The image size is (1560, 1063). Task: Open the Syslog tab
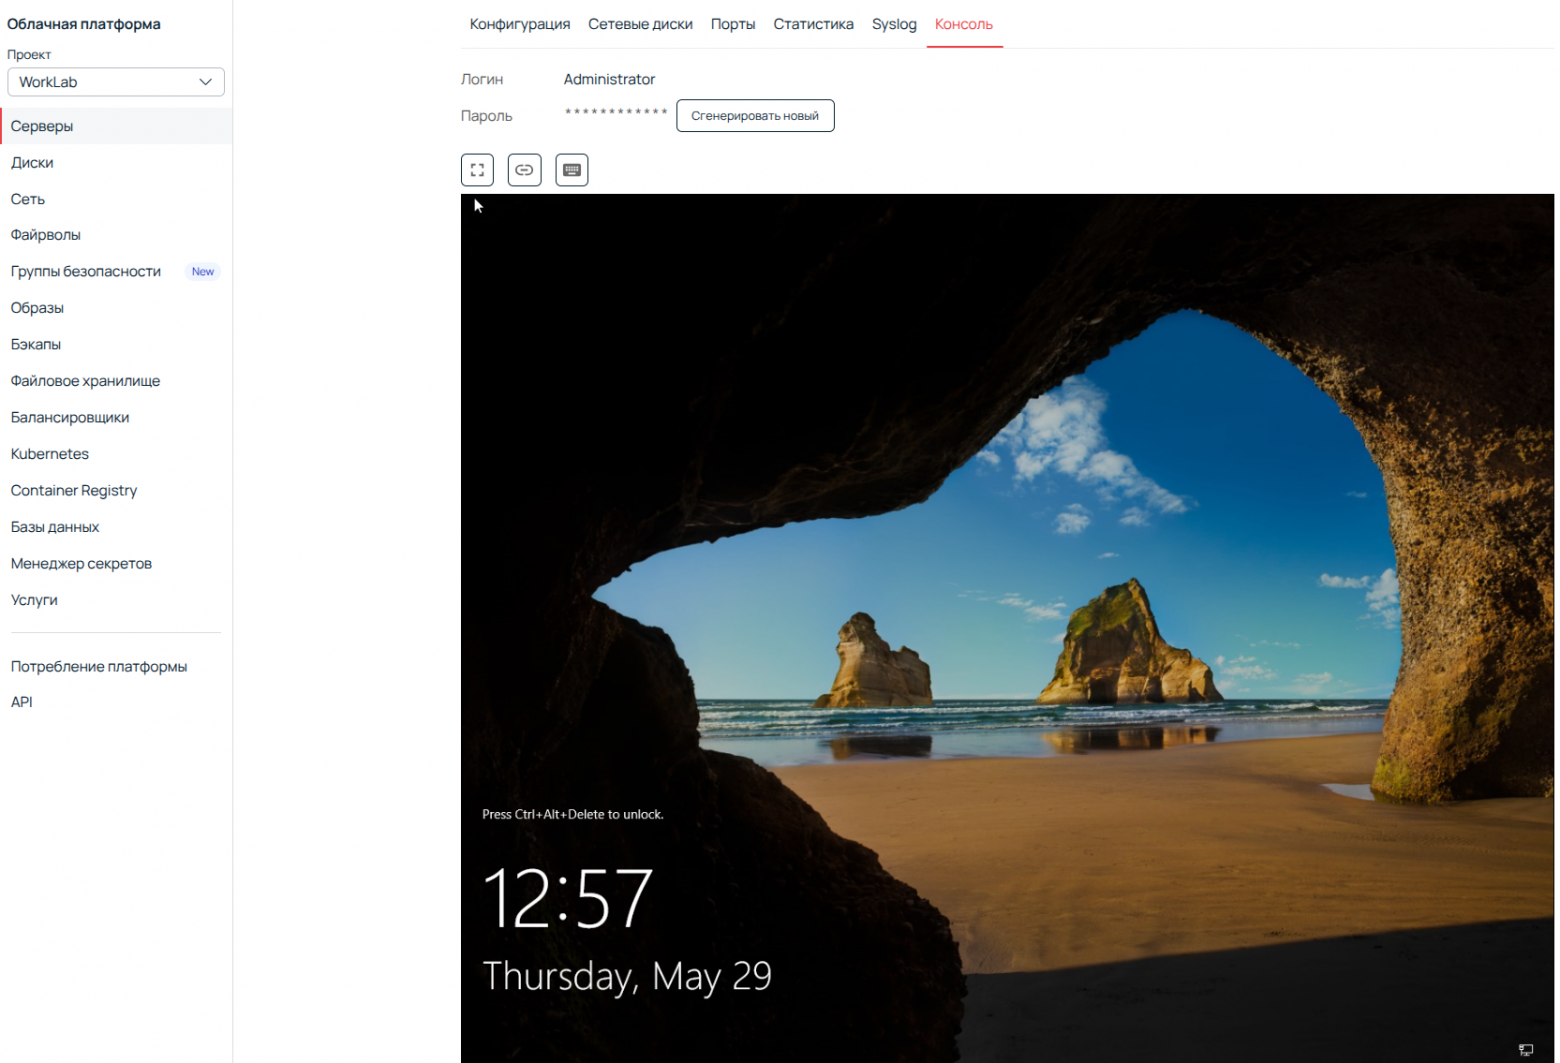(x=894, y=24)
